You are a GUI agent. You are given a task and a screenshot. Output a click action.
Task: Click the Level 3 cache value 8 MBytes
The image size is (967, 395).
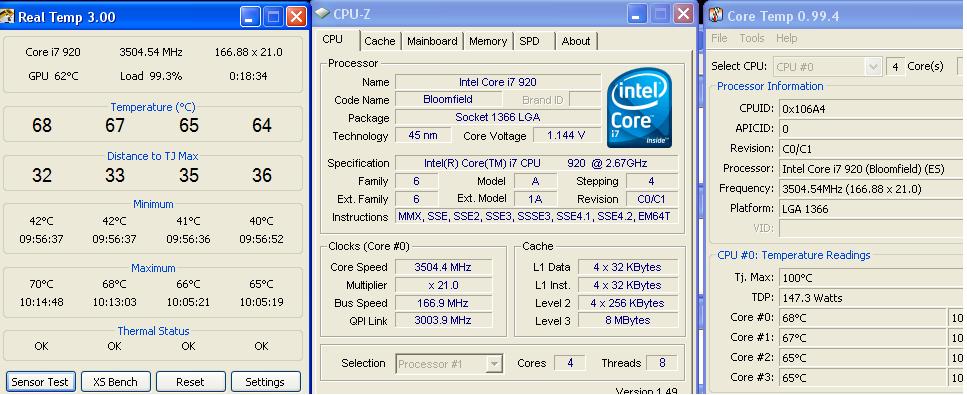coord(627,320)
